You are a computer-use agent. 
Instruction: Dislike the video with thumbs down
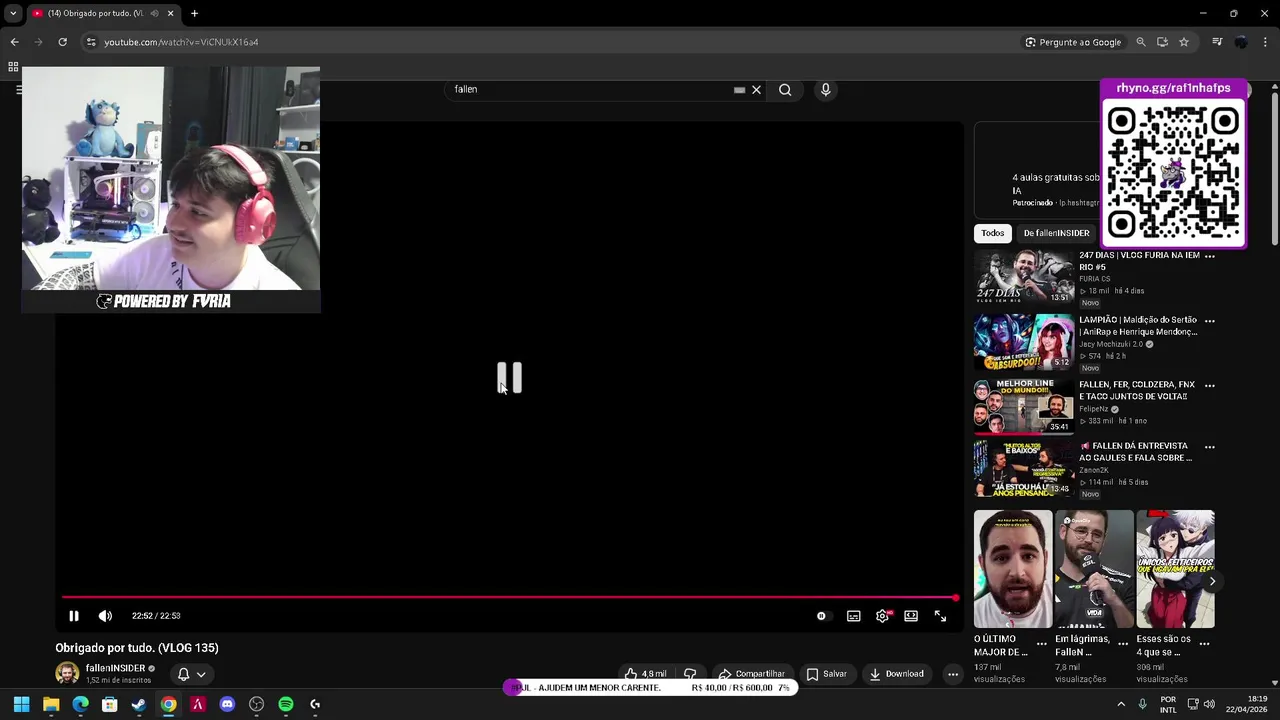(x=690, y=674)
